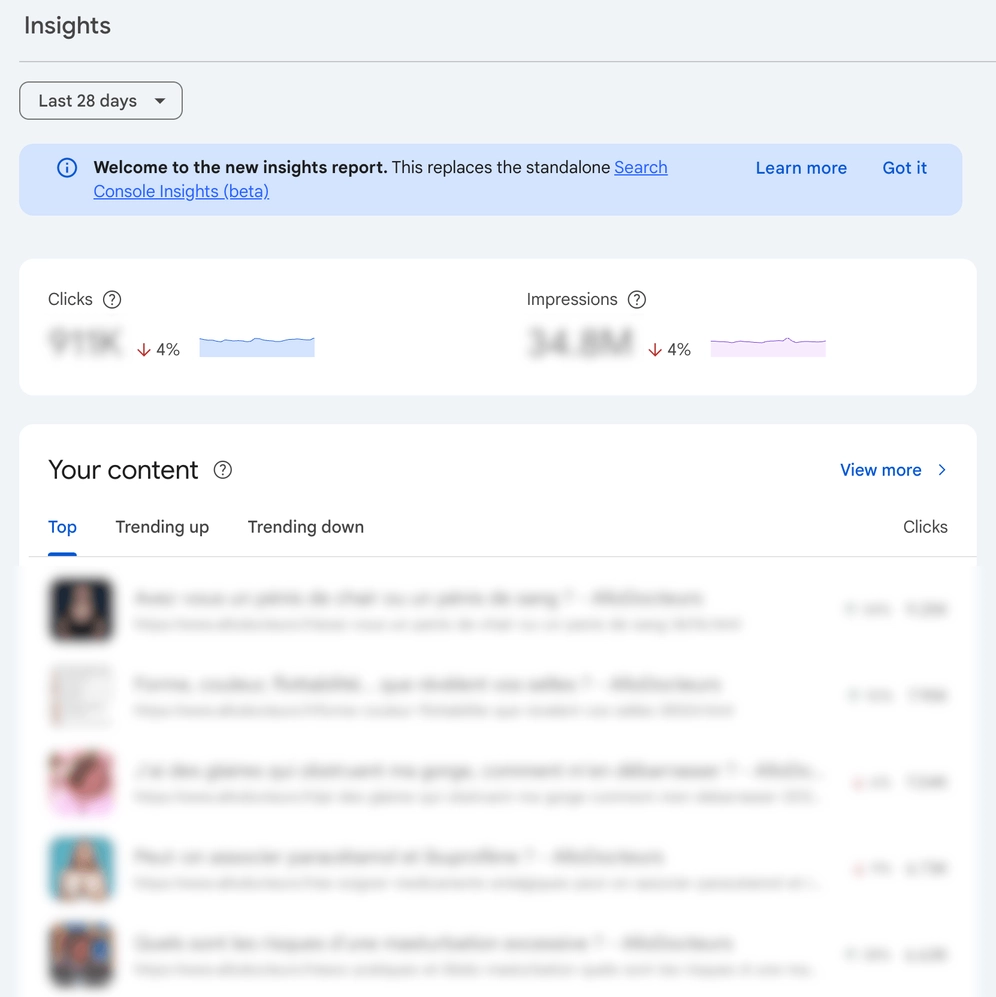Open the second content row thumbnail
Image resolution: width=996 pixels, height=997 pixels.
[x=81, y=696]
